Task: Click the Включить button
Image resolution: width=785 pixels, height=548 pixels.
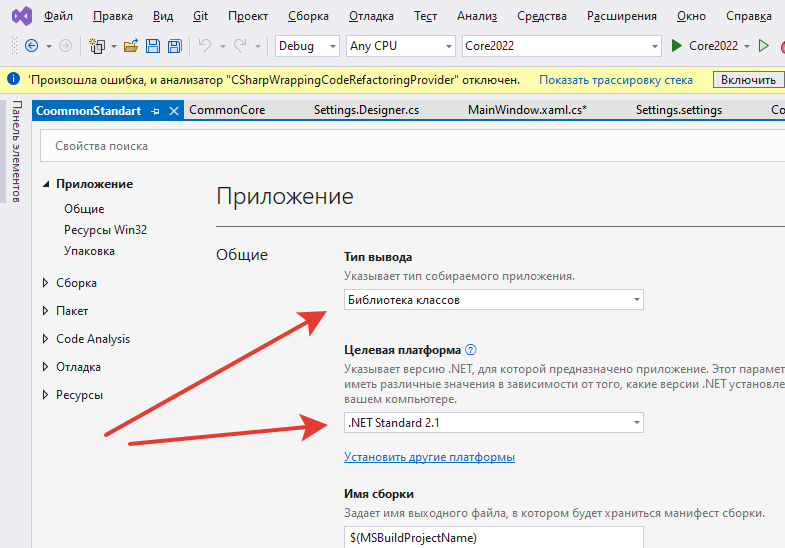Action: click(748, 80)
